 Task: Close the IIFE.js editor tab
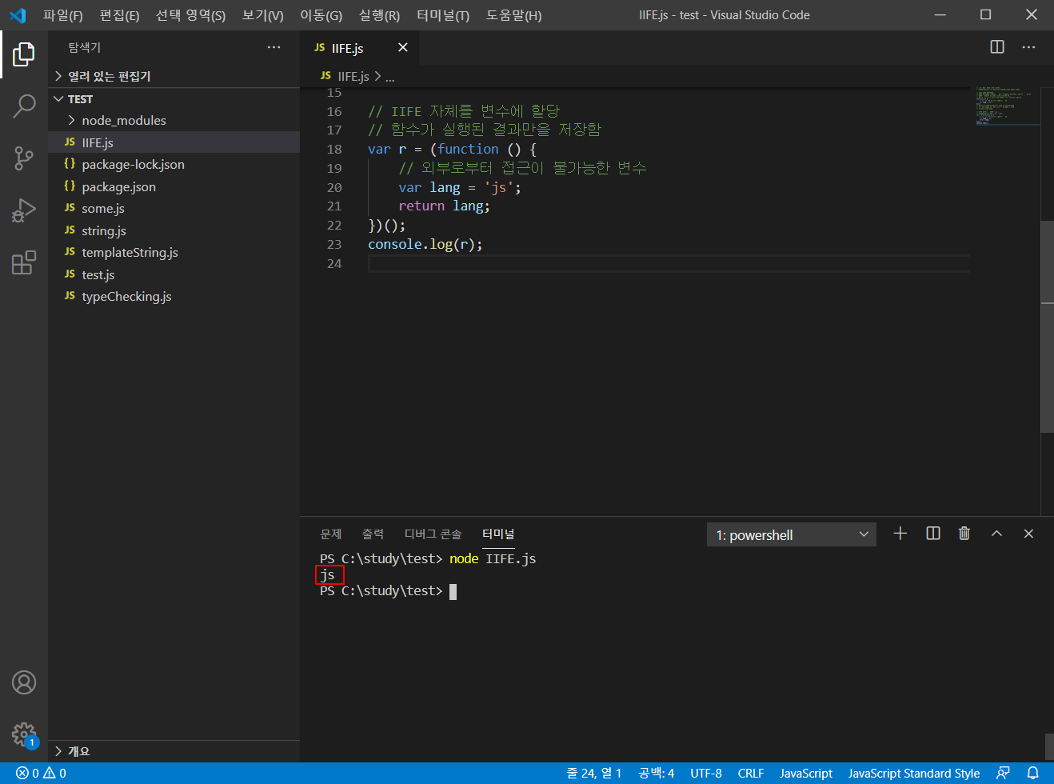coord(403,47)
